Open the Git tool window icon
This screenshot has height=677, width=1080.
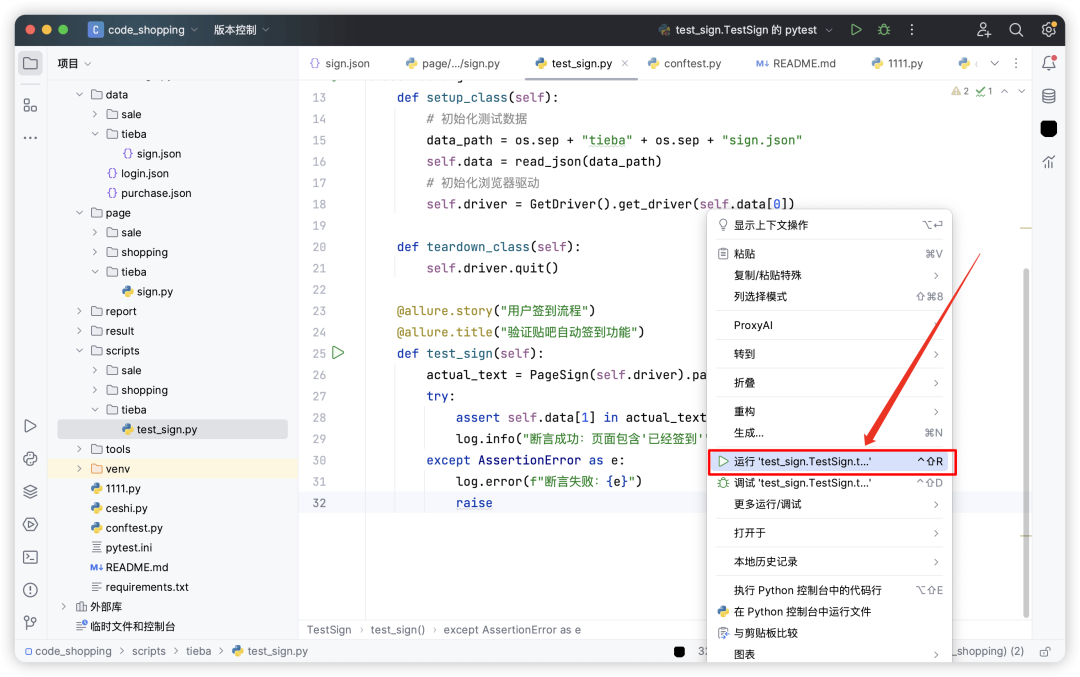coord(30,623)
